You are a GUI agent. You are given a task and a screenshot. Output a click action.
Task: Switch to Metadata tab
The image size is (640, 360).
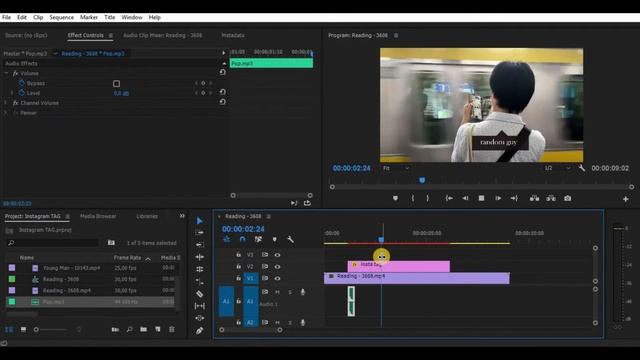tap(233, 36)
